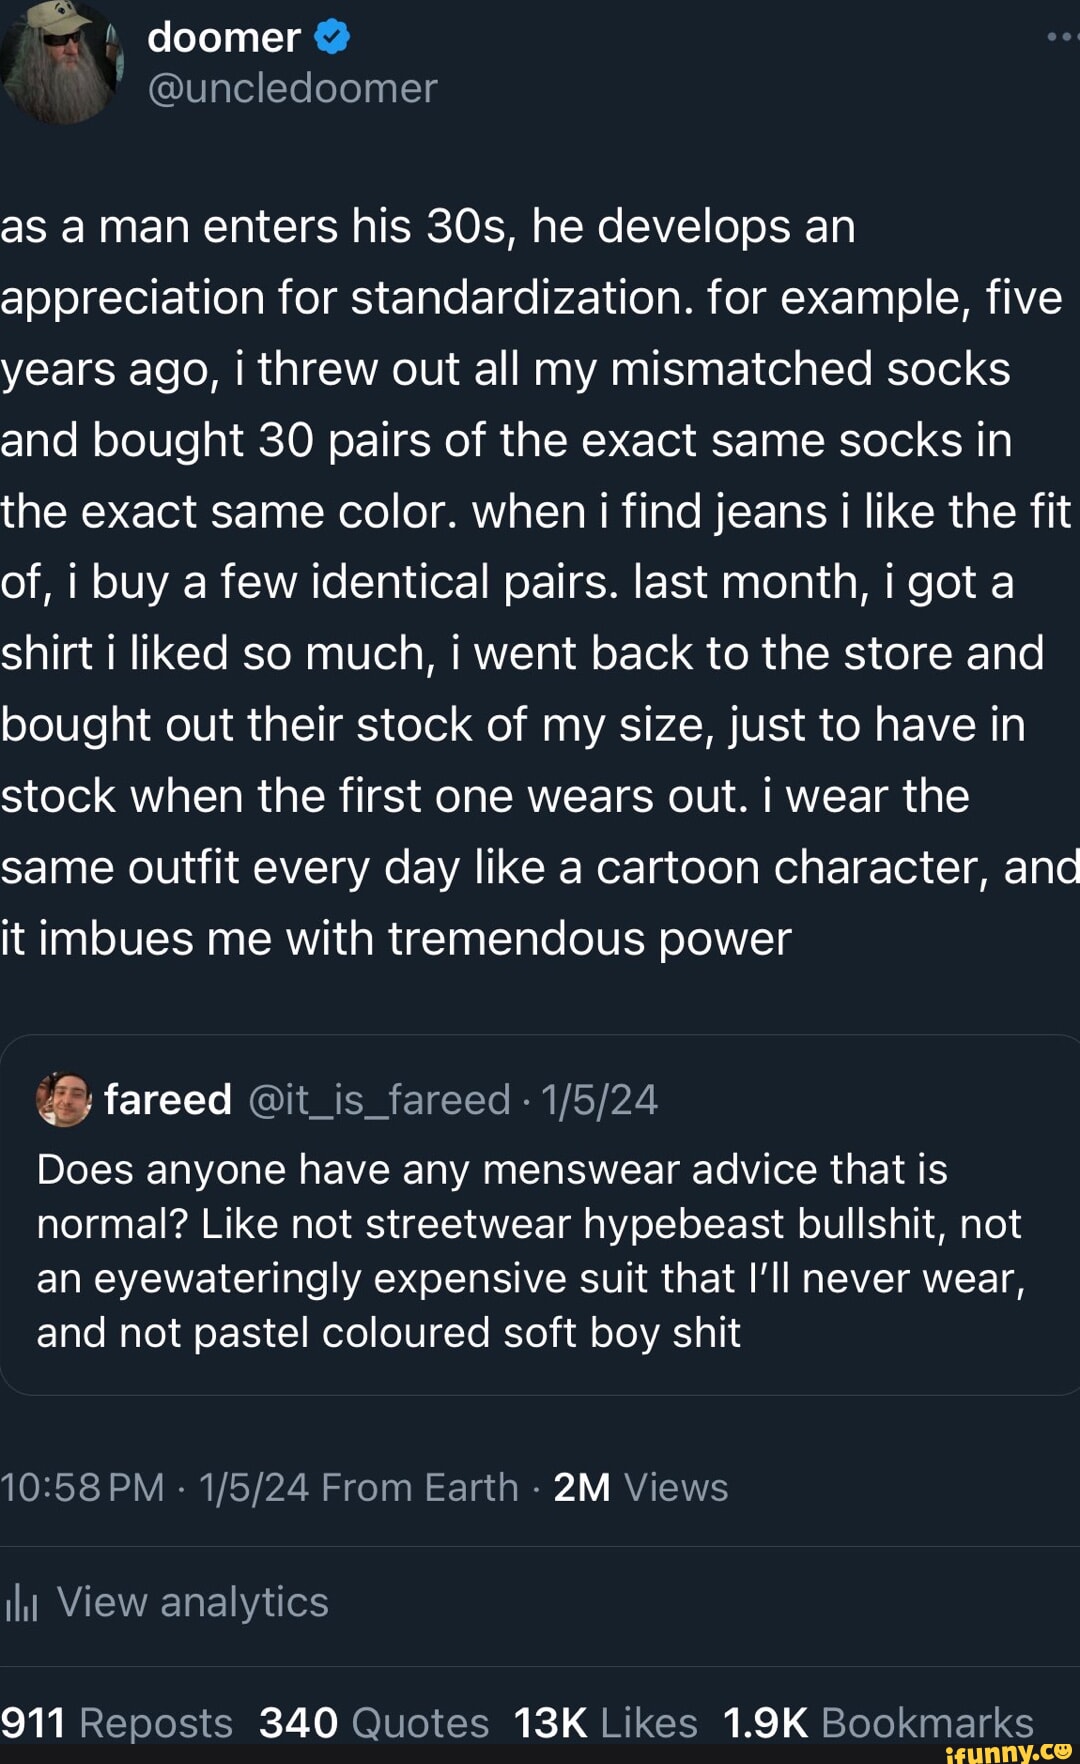Open View analytics
This screenshot has width=1080, height=1764.
(192, 1602)
